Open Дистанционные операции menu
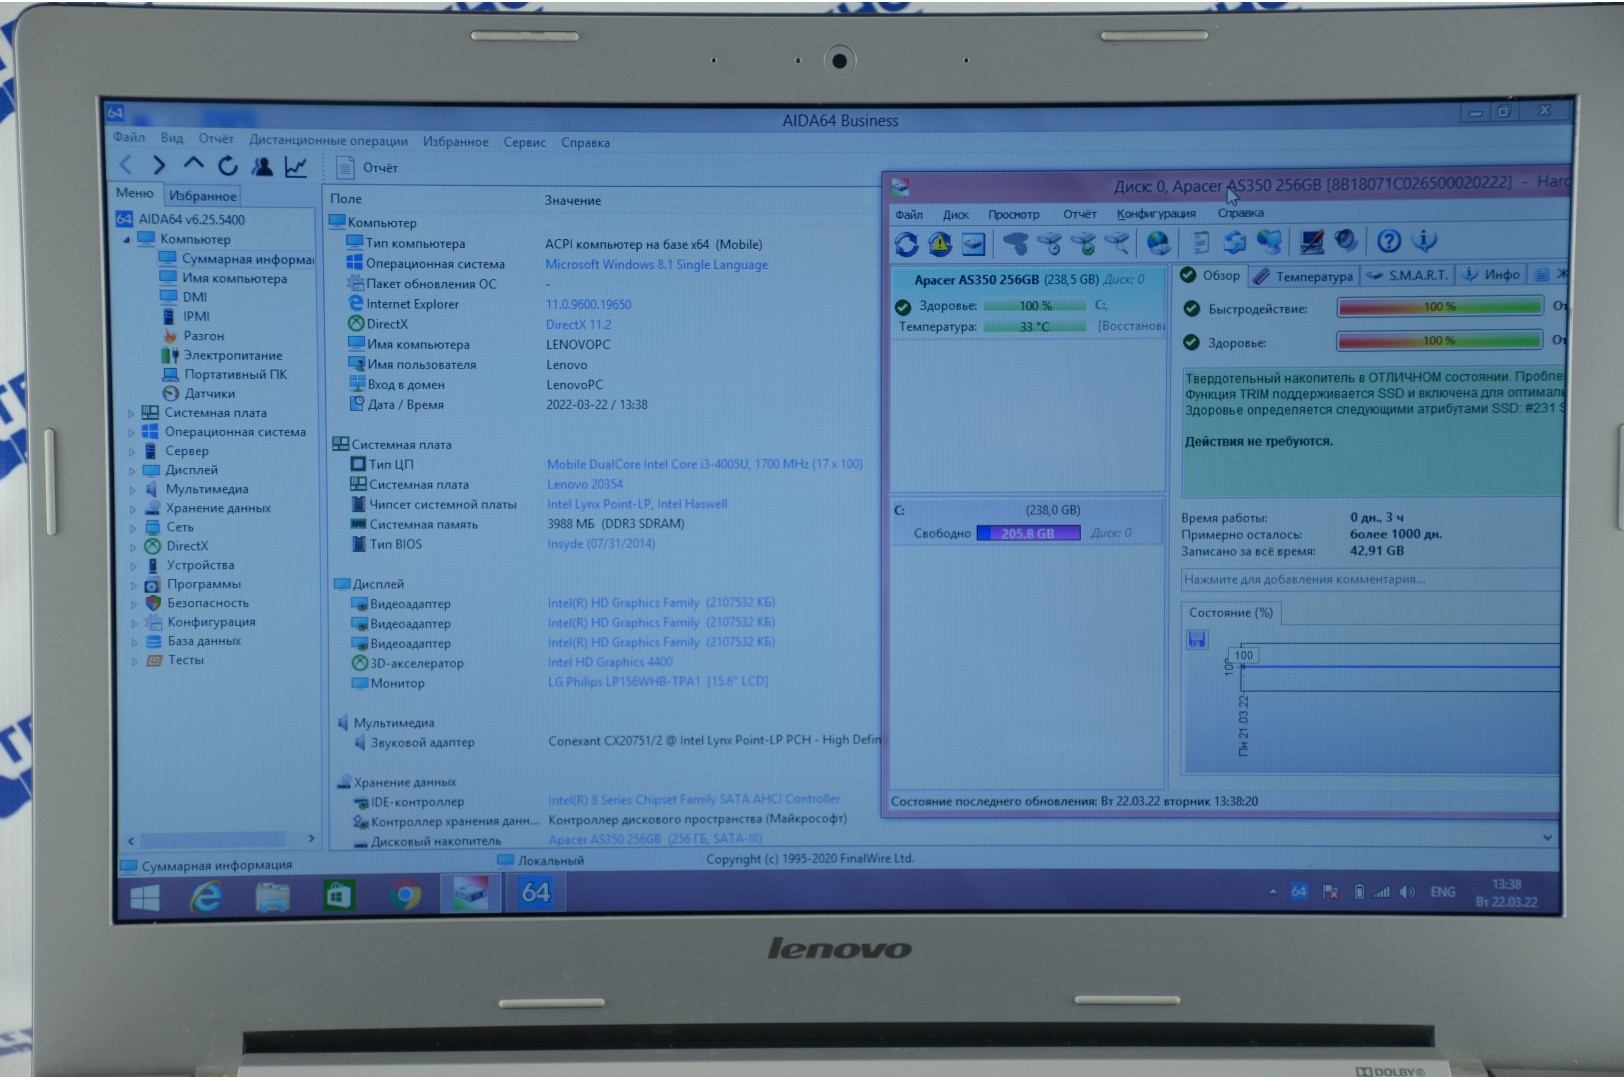This screenshot has width=1624, height=1080. [328, 141]
